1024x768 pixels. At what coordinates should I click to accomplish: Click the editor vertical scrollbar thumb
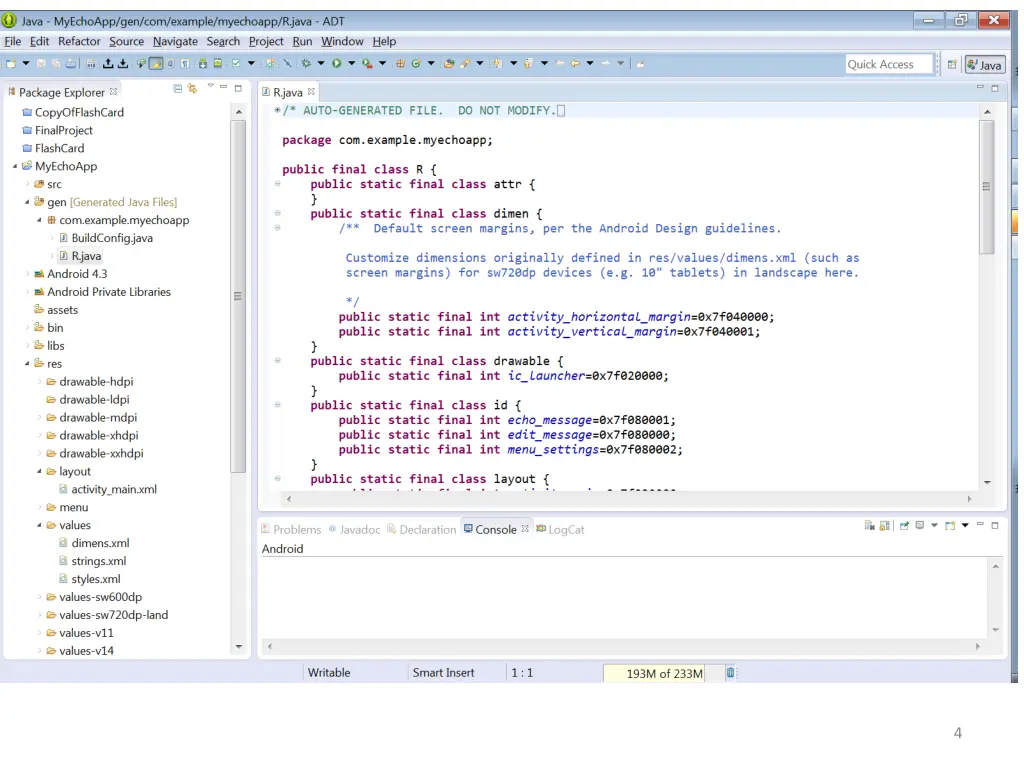tap(986, 187)
